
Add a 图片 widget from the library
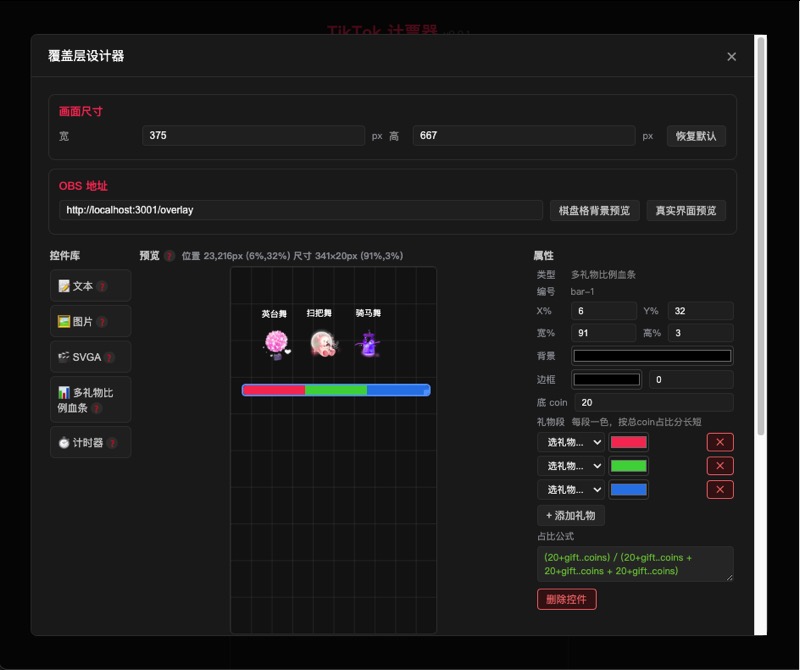pyautogui.click(x=90, y=321)
